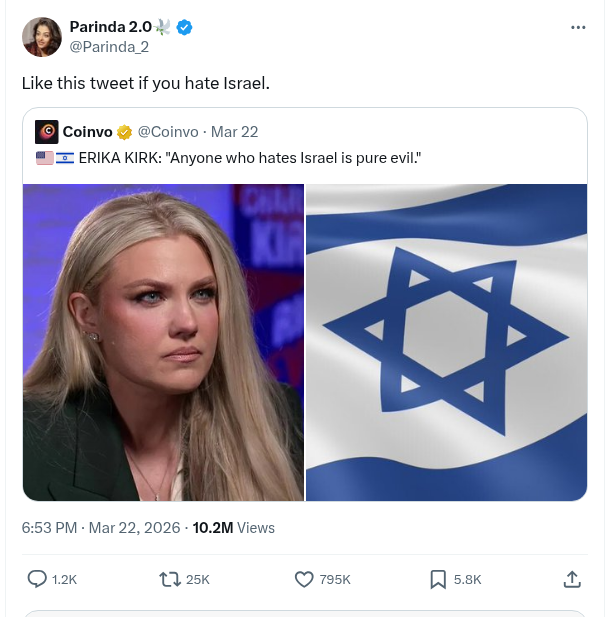Like the tweet with the heart icon
Viewport: 608px width, 617px height.
click(305, 578)
